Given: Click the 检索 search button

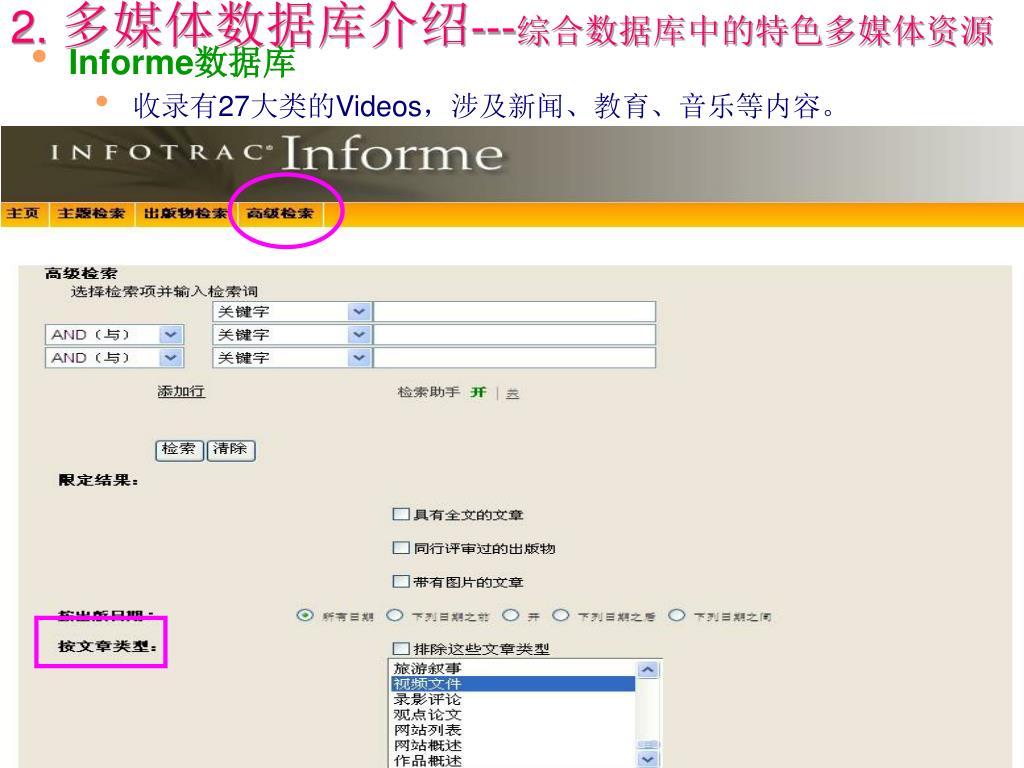Looking at the screenshot, I should click(x=180, y=450).
